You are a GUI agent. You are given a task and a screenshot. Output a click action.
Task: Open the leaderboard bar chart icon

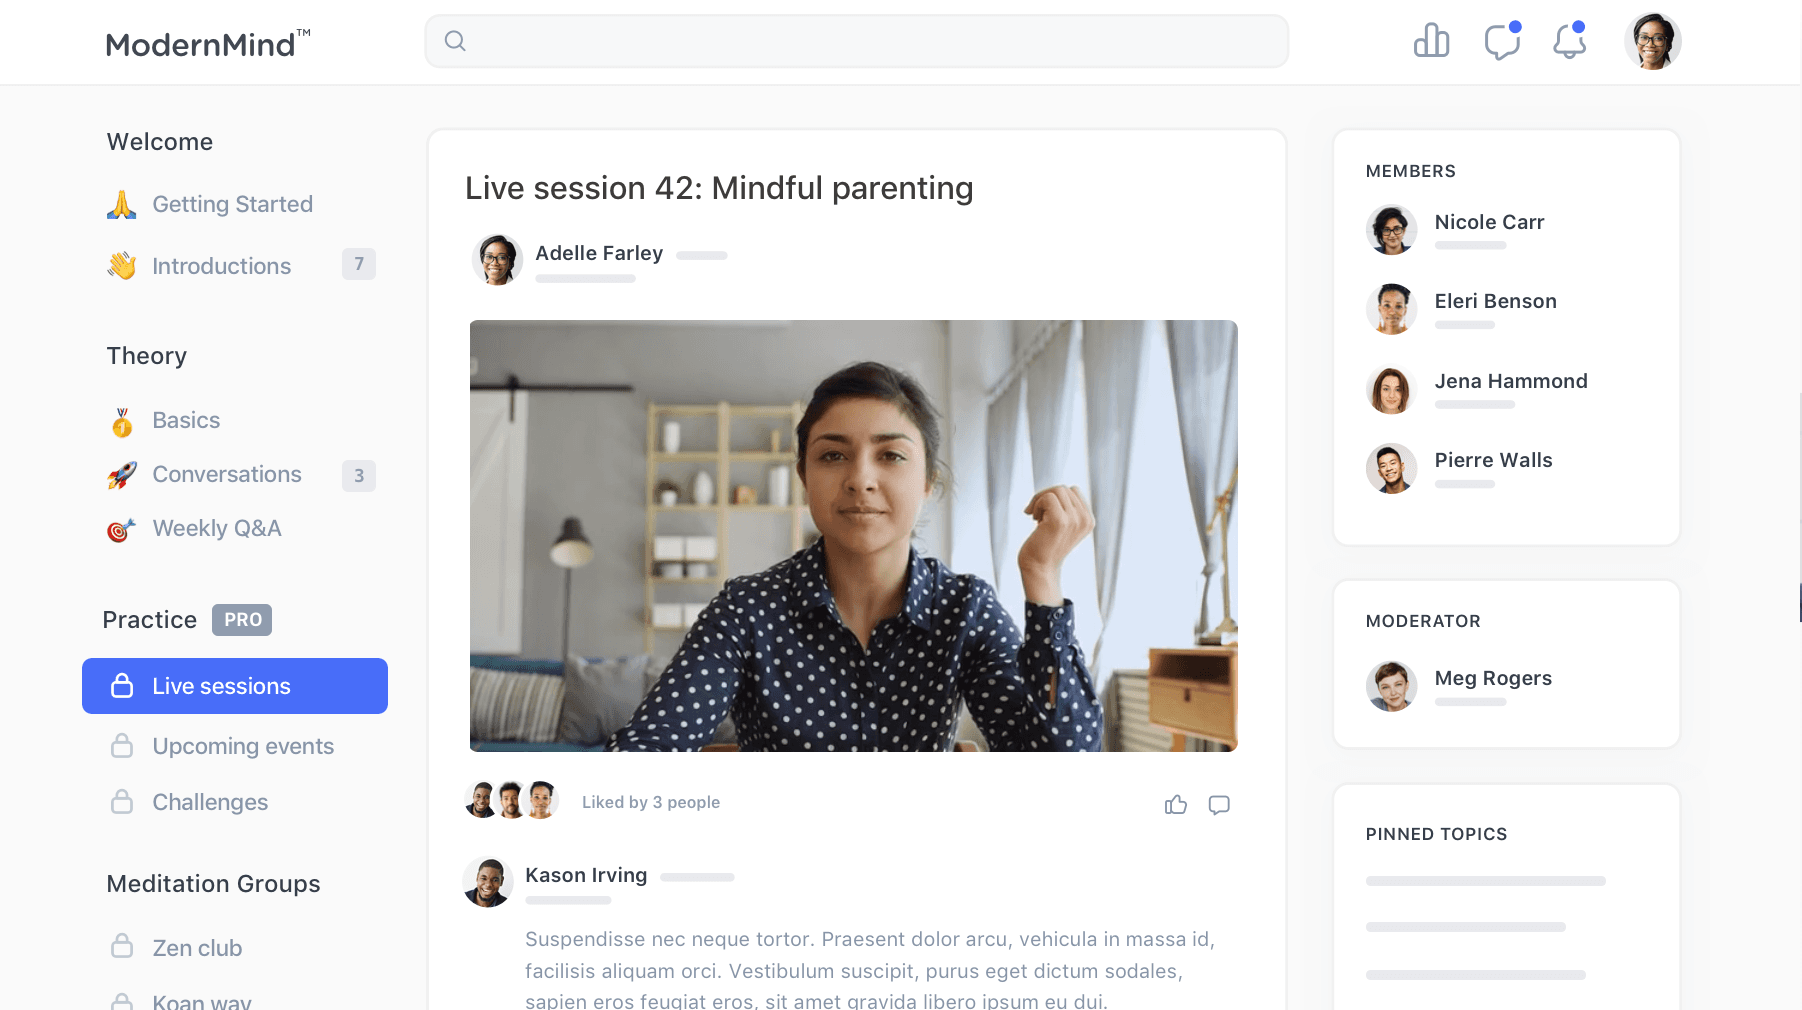(1431, 41)
